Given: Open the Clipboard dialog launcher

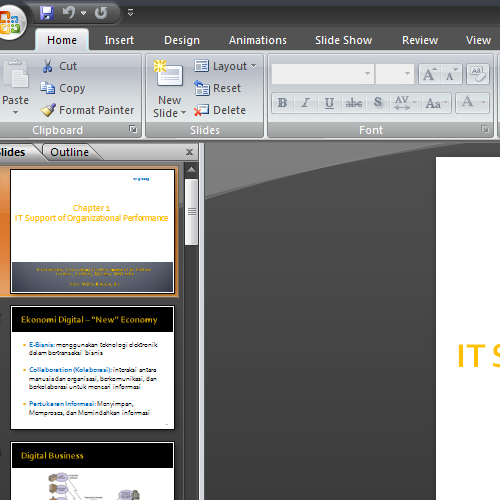Looking at the screenshot, I should click(133, 129).
